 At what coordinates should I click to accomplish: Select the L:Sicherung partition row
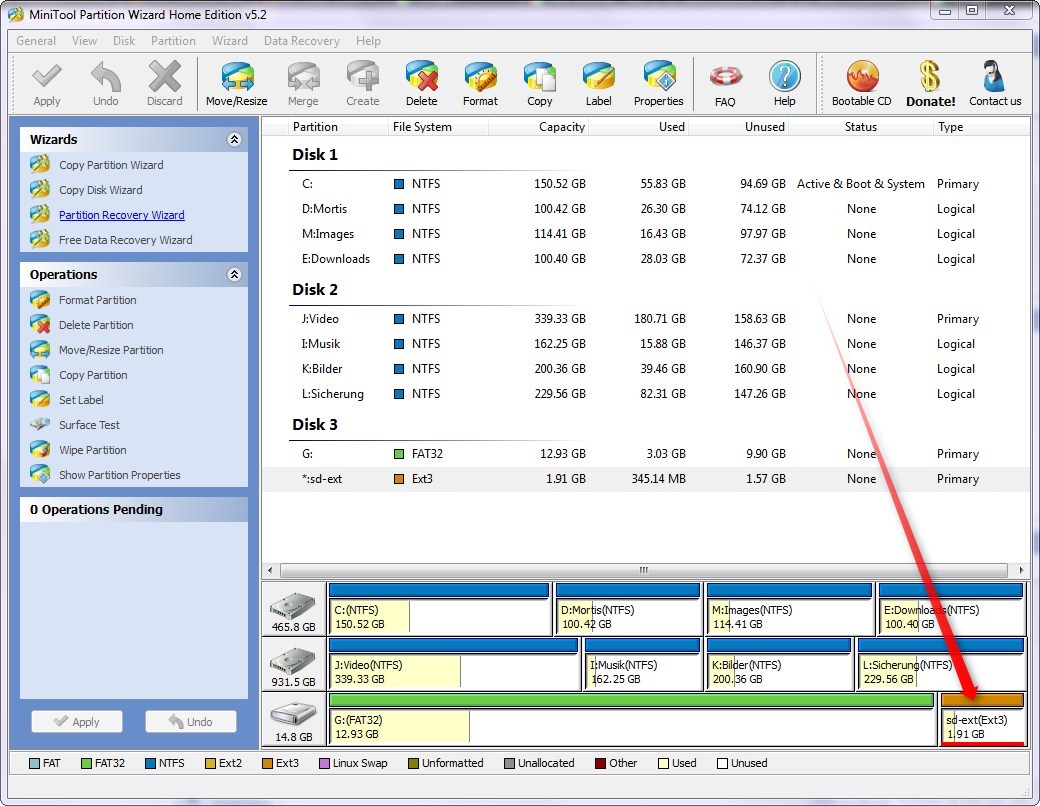[x=645, y=394]
